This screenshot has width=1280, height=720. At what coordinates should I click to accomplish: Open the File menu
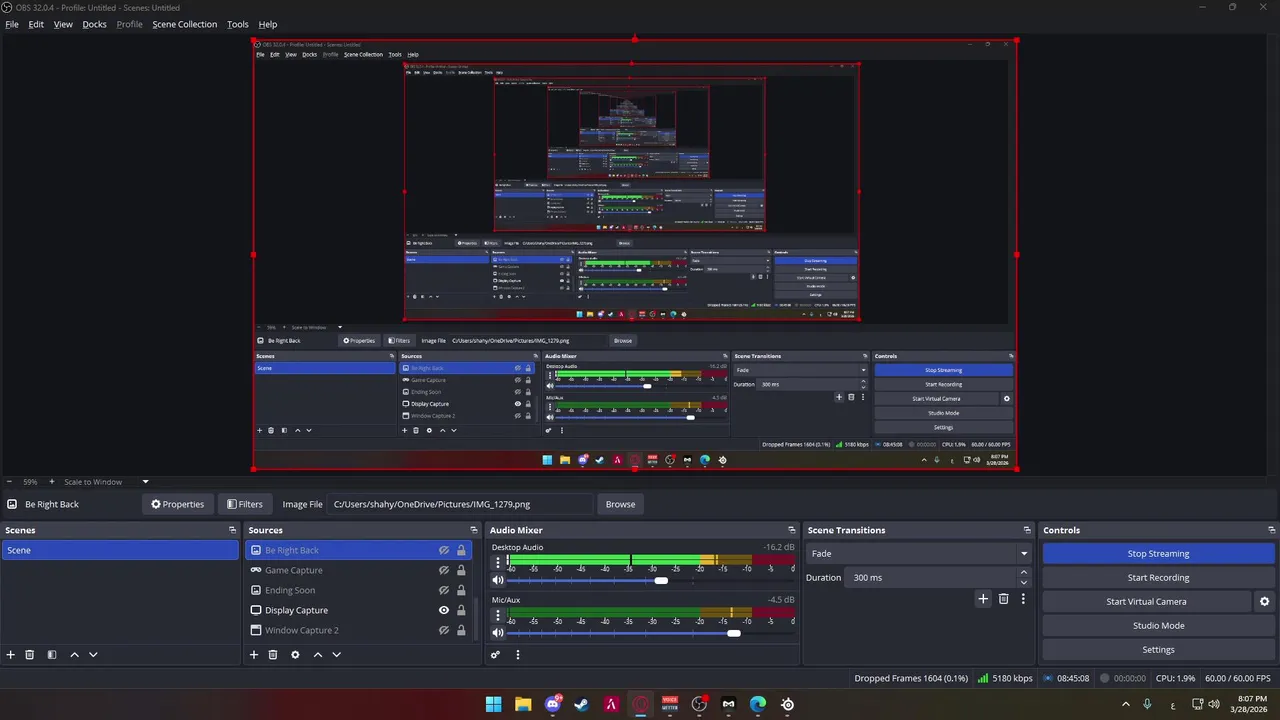(x=12, y=24)
